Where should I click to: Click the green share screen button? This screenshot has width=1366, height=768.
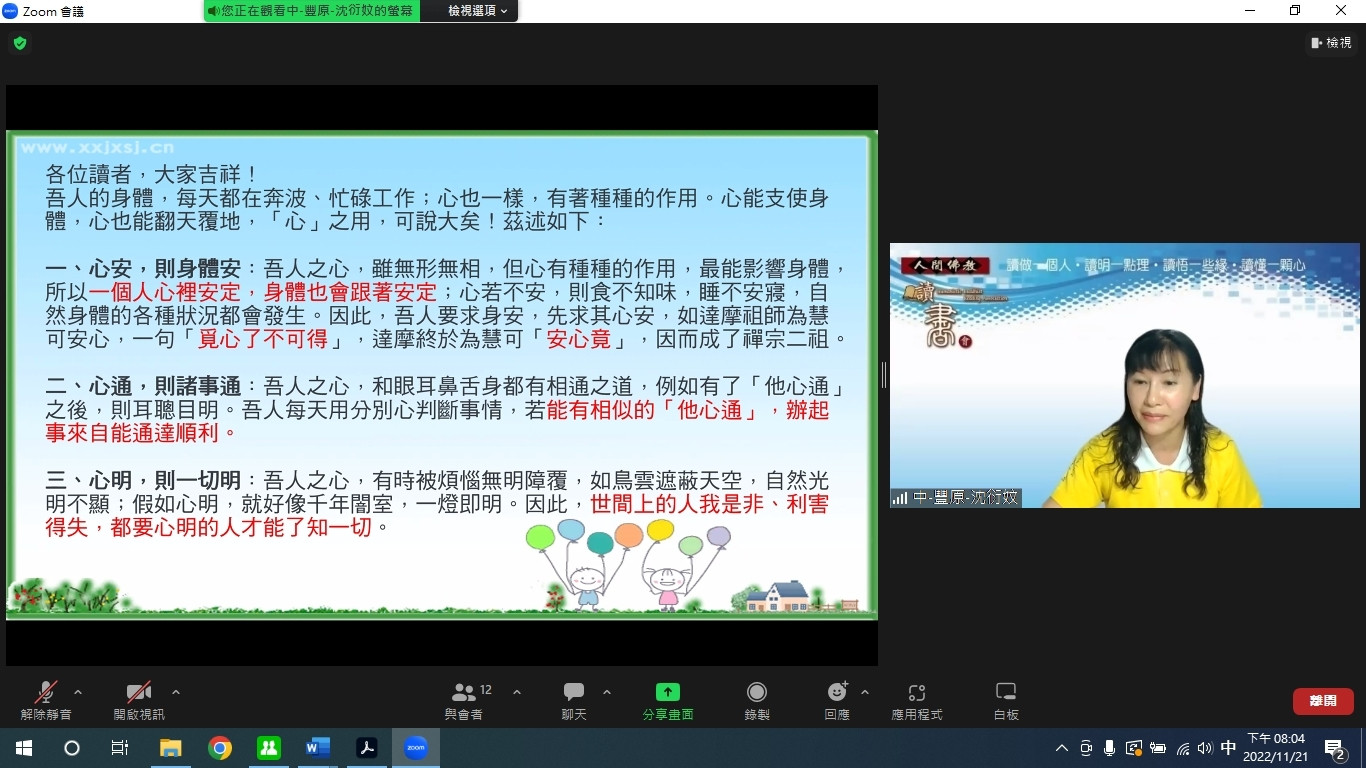[667, 699]
